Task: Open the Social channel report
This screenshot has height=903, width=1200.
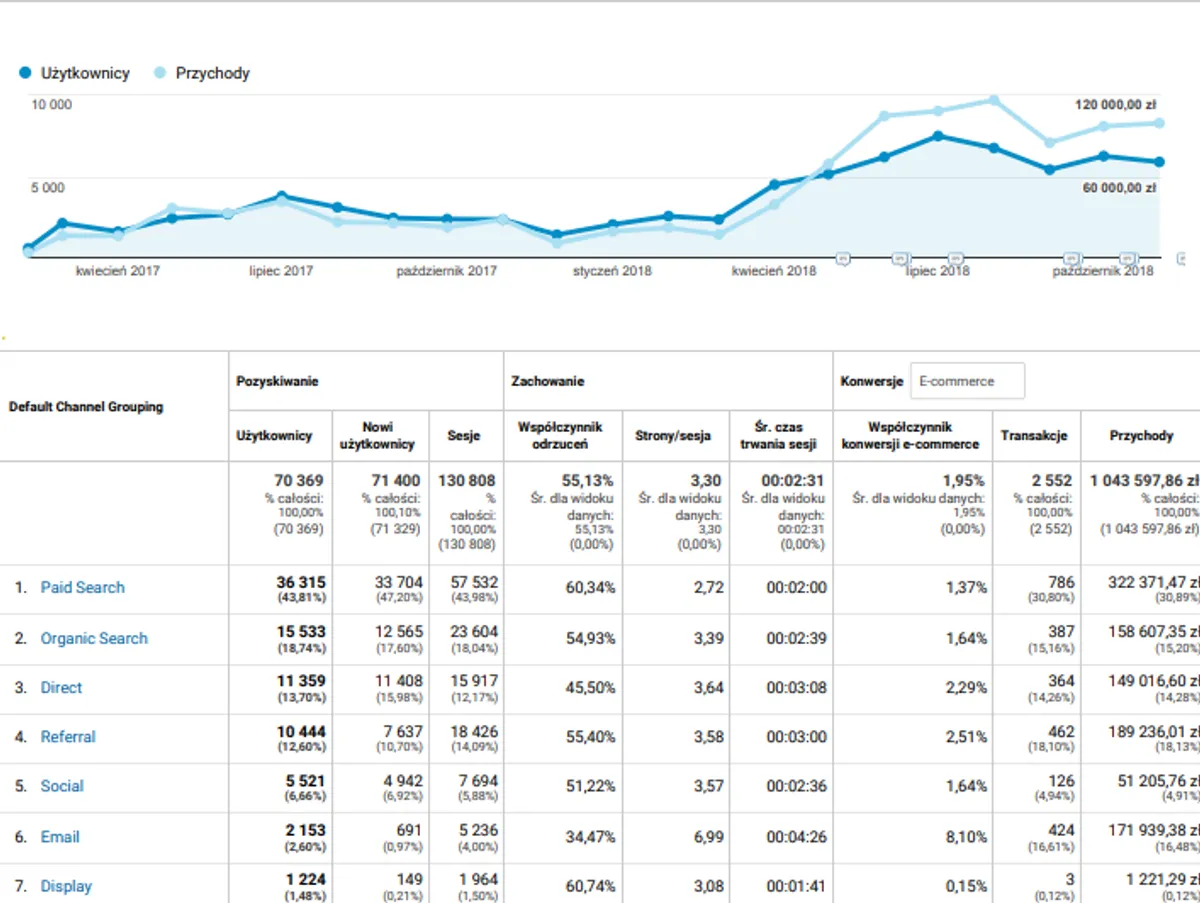Action: (62, 786)
